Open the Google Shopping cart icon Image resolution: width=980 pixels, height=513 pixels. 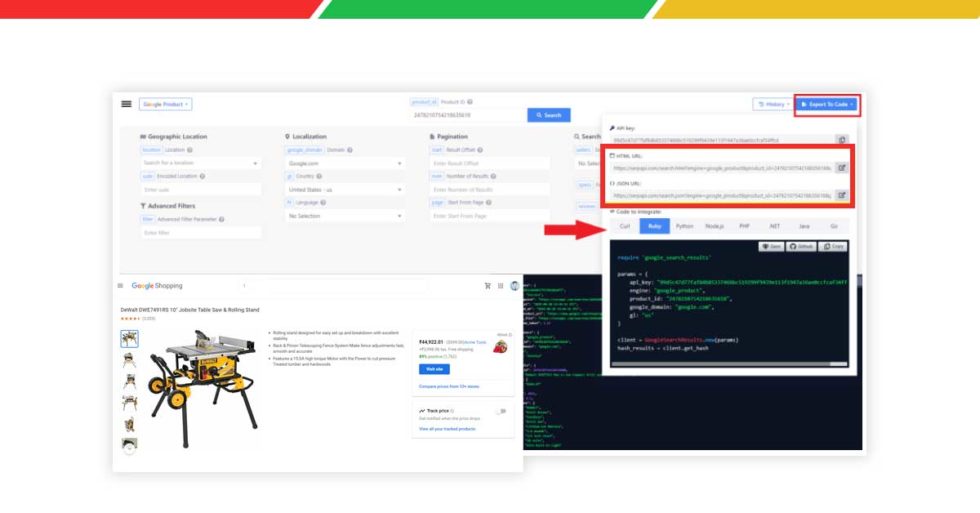pyautogui.click(x=488, y=286)
